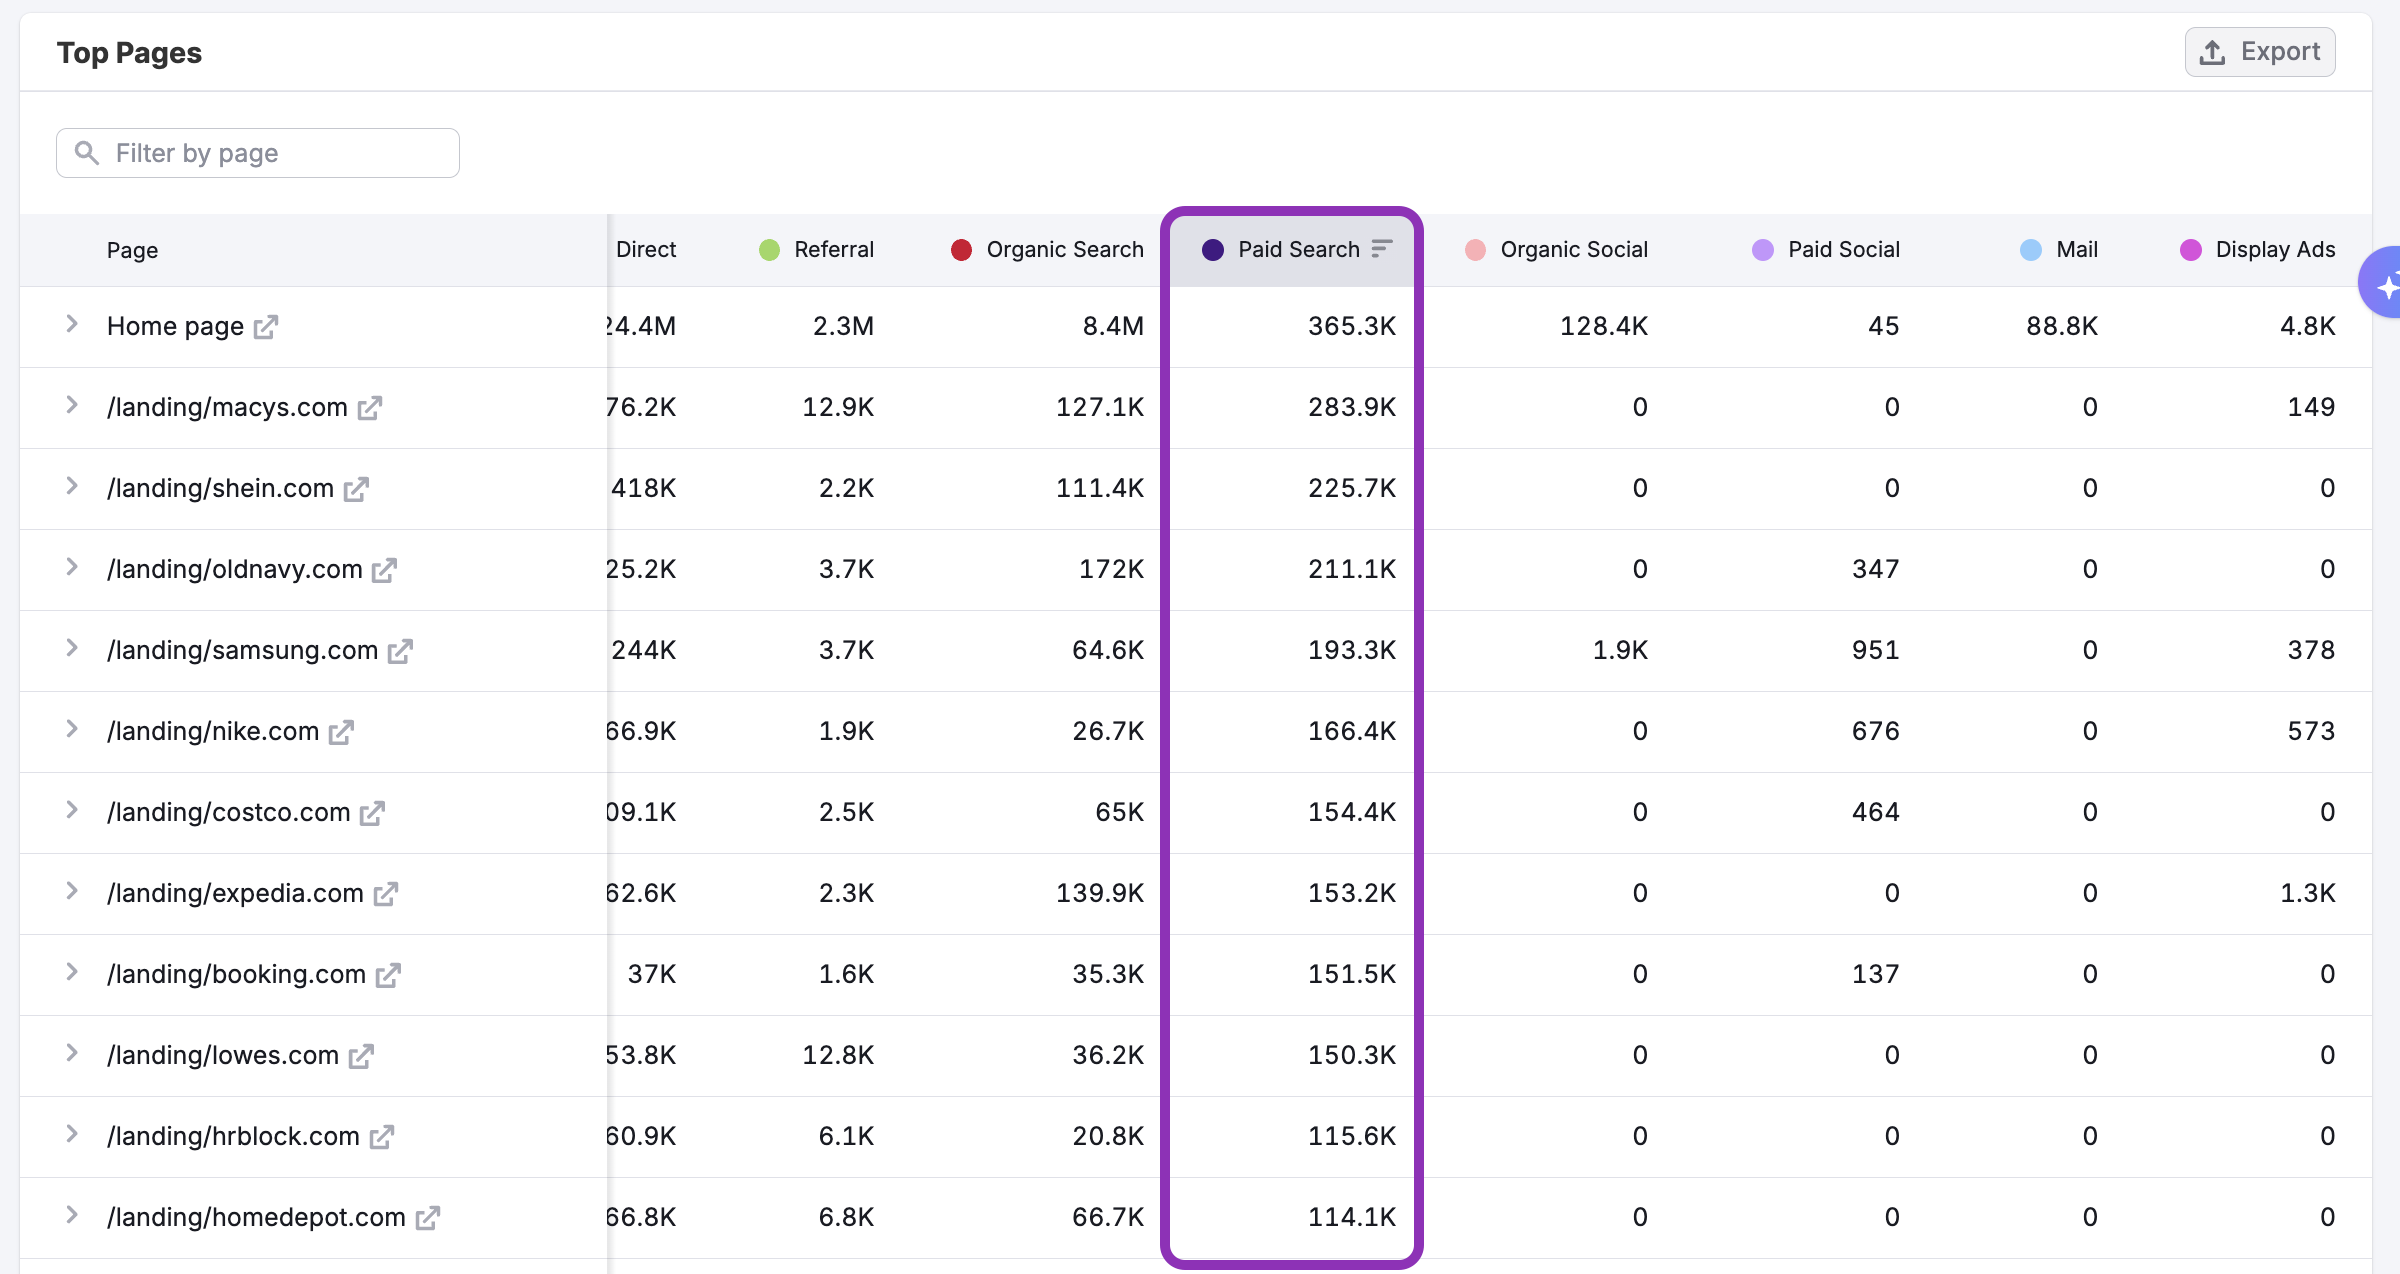Expand the /landing/oldnavy.com row
2400x1274 pixels.
tap(72, 567)
